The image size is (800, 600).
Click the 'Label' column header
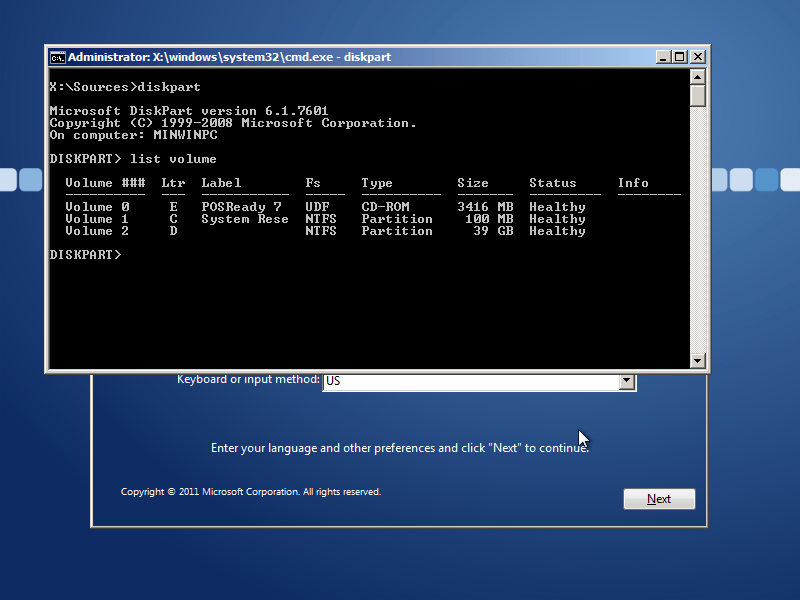[221, 183]
